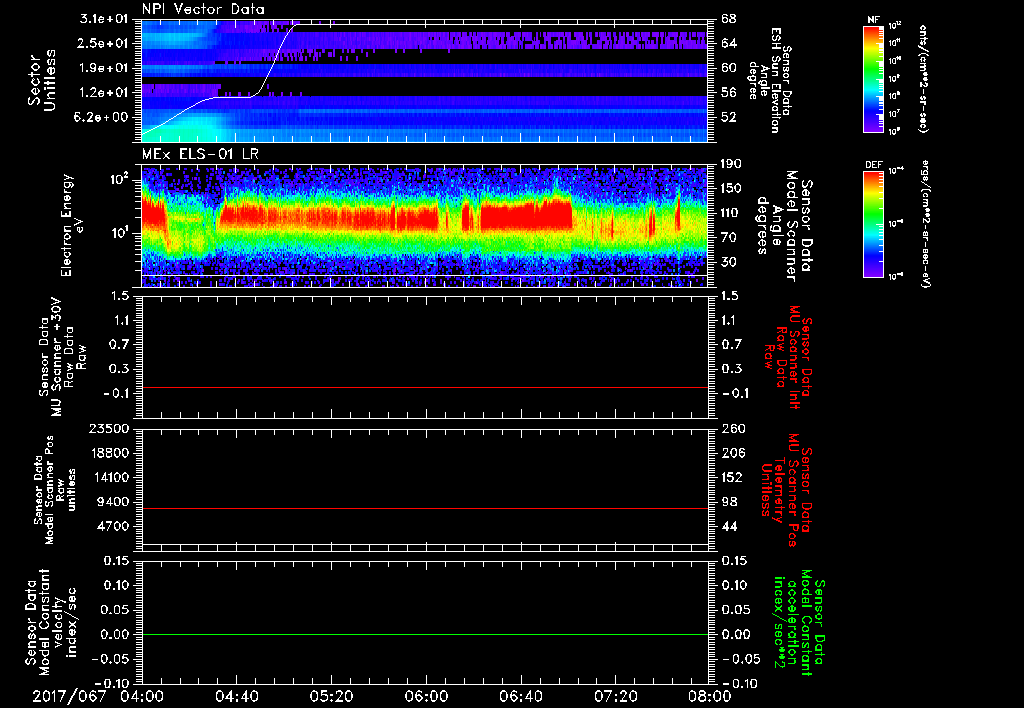Click the Model Scanner Pos Raw axis title

56,490
